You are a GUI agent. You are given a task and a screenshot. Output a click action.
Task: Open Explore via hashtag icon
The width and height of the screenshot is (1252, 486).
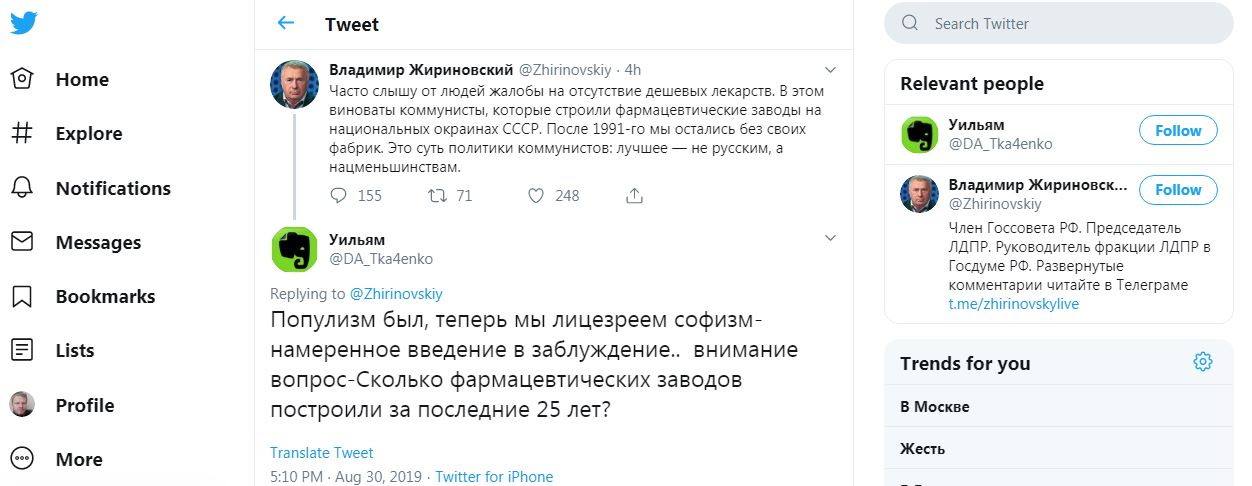[x=22, y=133]
